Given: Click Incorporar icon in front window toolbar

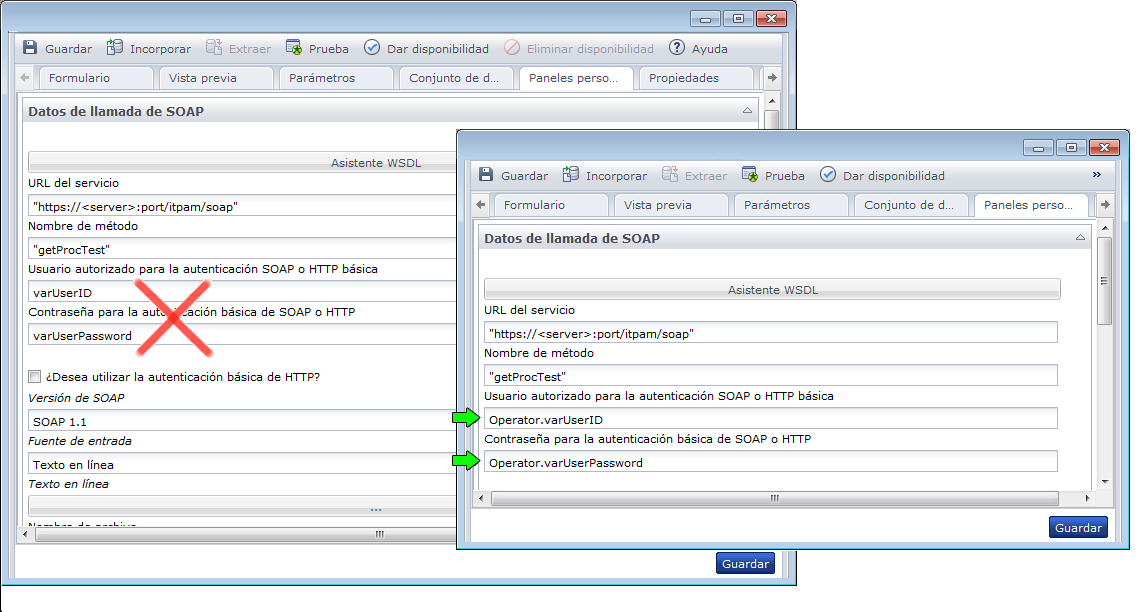Looking at the screenshot, I should point(571,174).
